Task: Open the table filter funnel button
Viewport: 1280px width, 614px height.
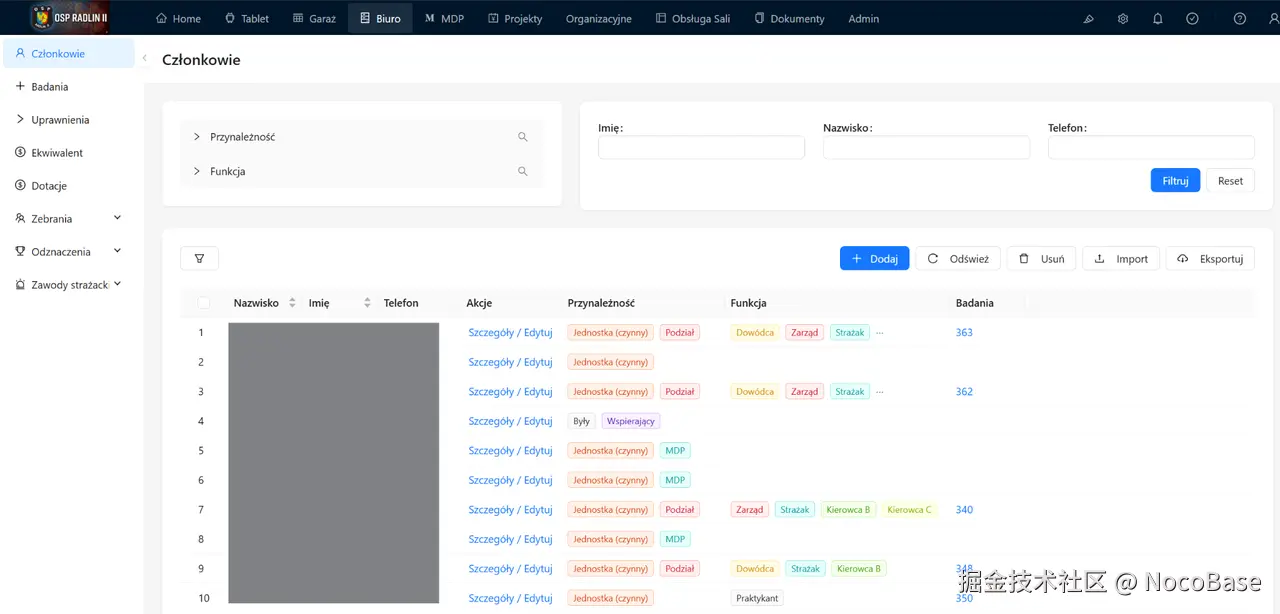Action: [199, 258]
